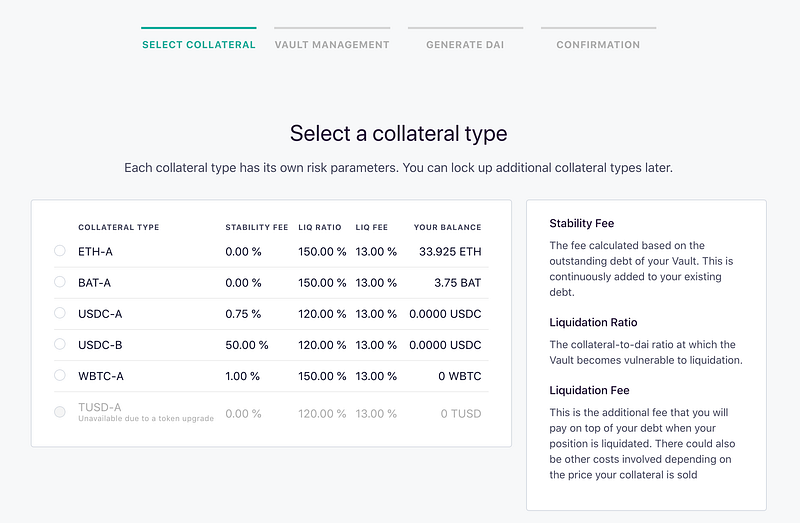The image size is (800, 523).
Task: Click the Collateral Type column header
Action: click(118, 227)
